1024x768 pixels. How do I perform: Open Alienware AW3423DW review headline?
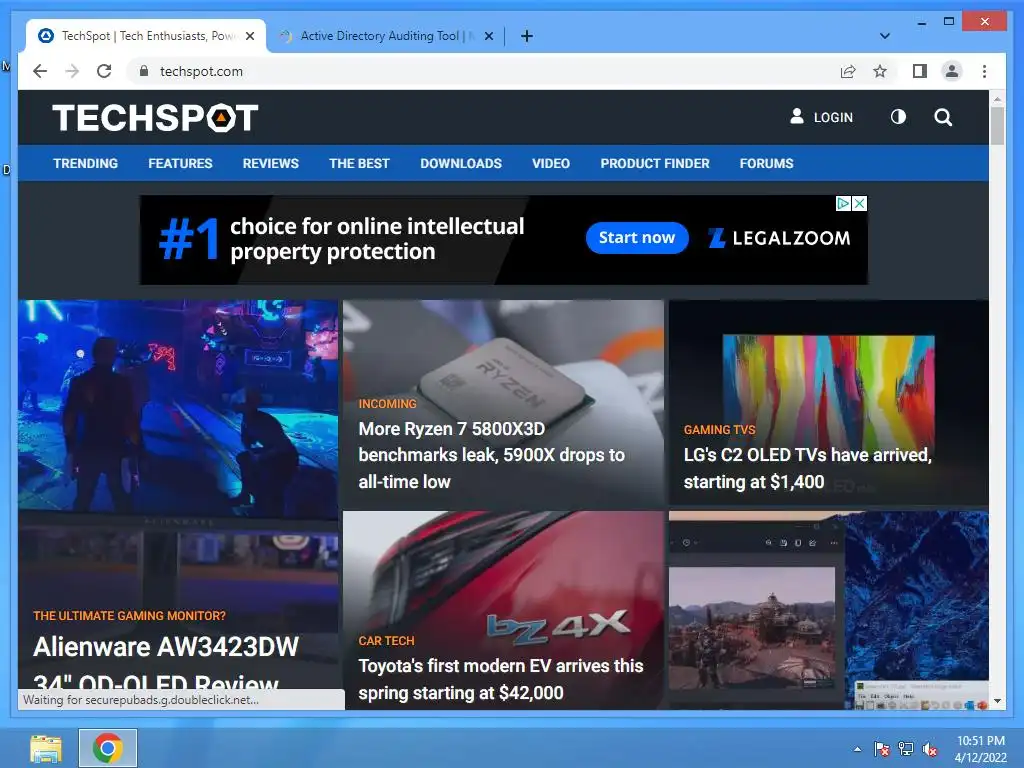click(x=166, y=665)
